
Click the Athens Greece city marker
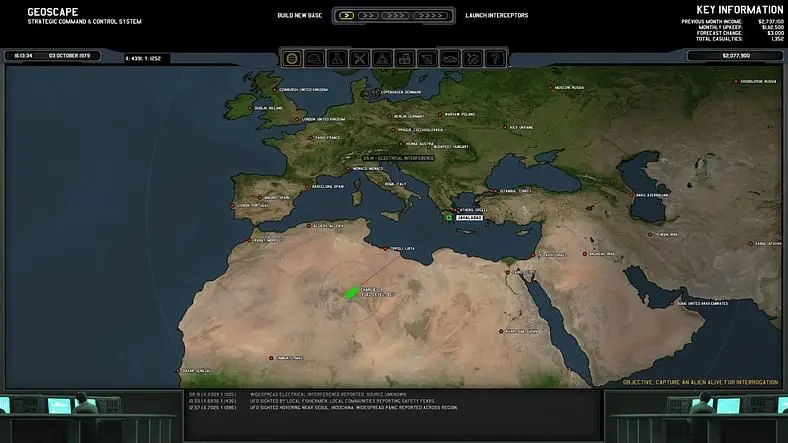tap(455, 210)
